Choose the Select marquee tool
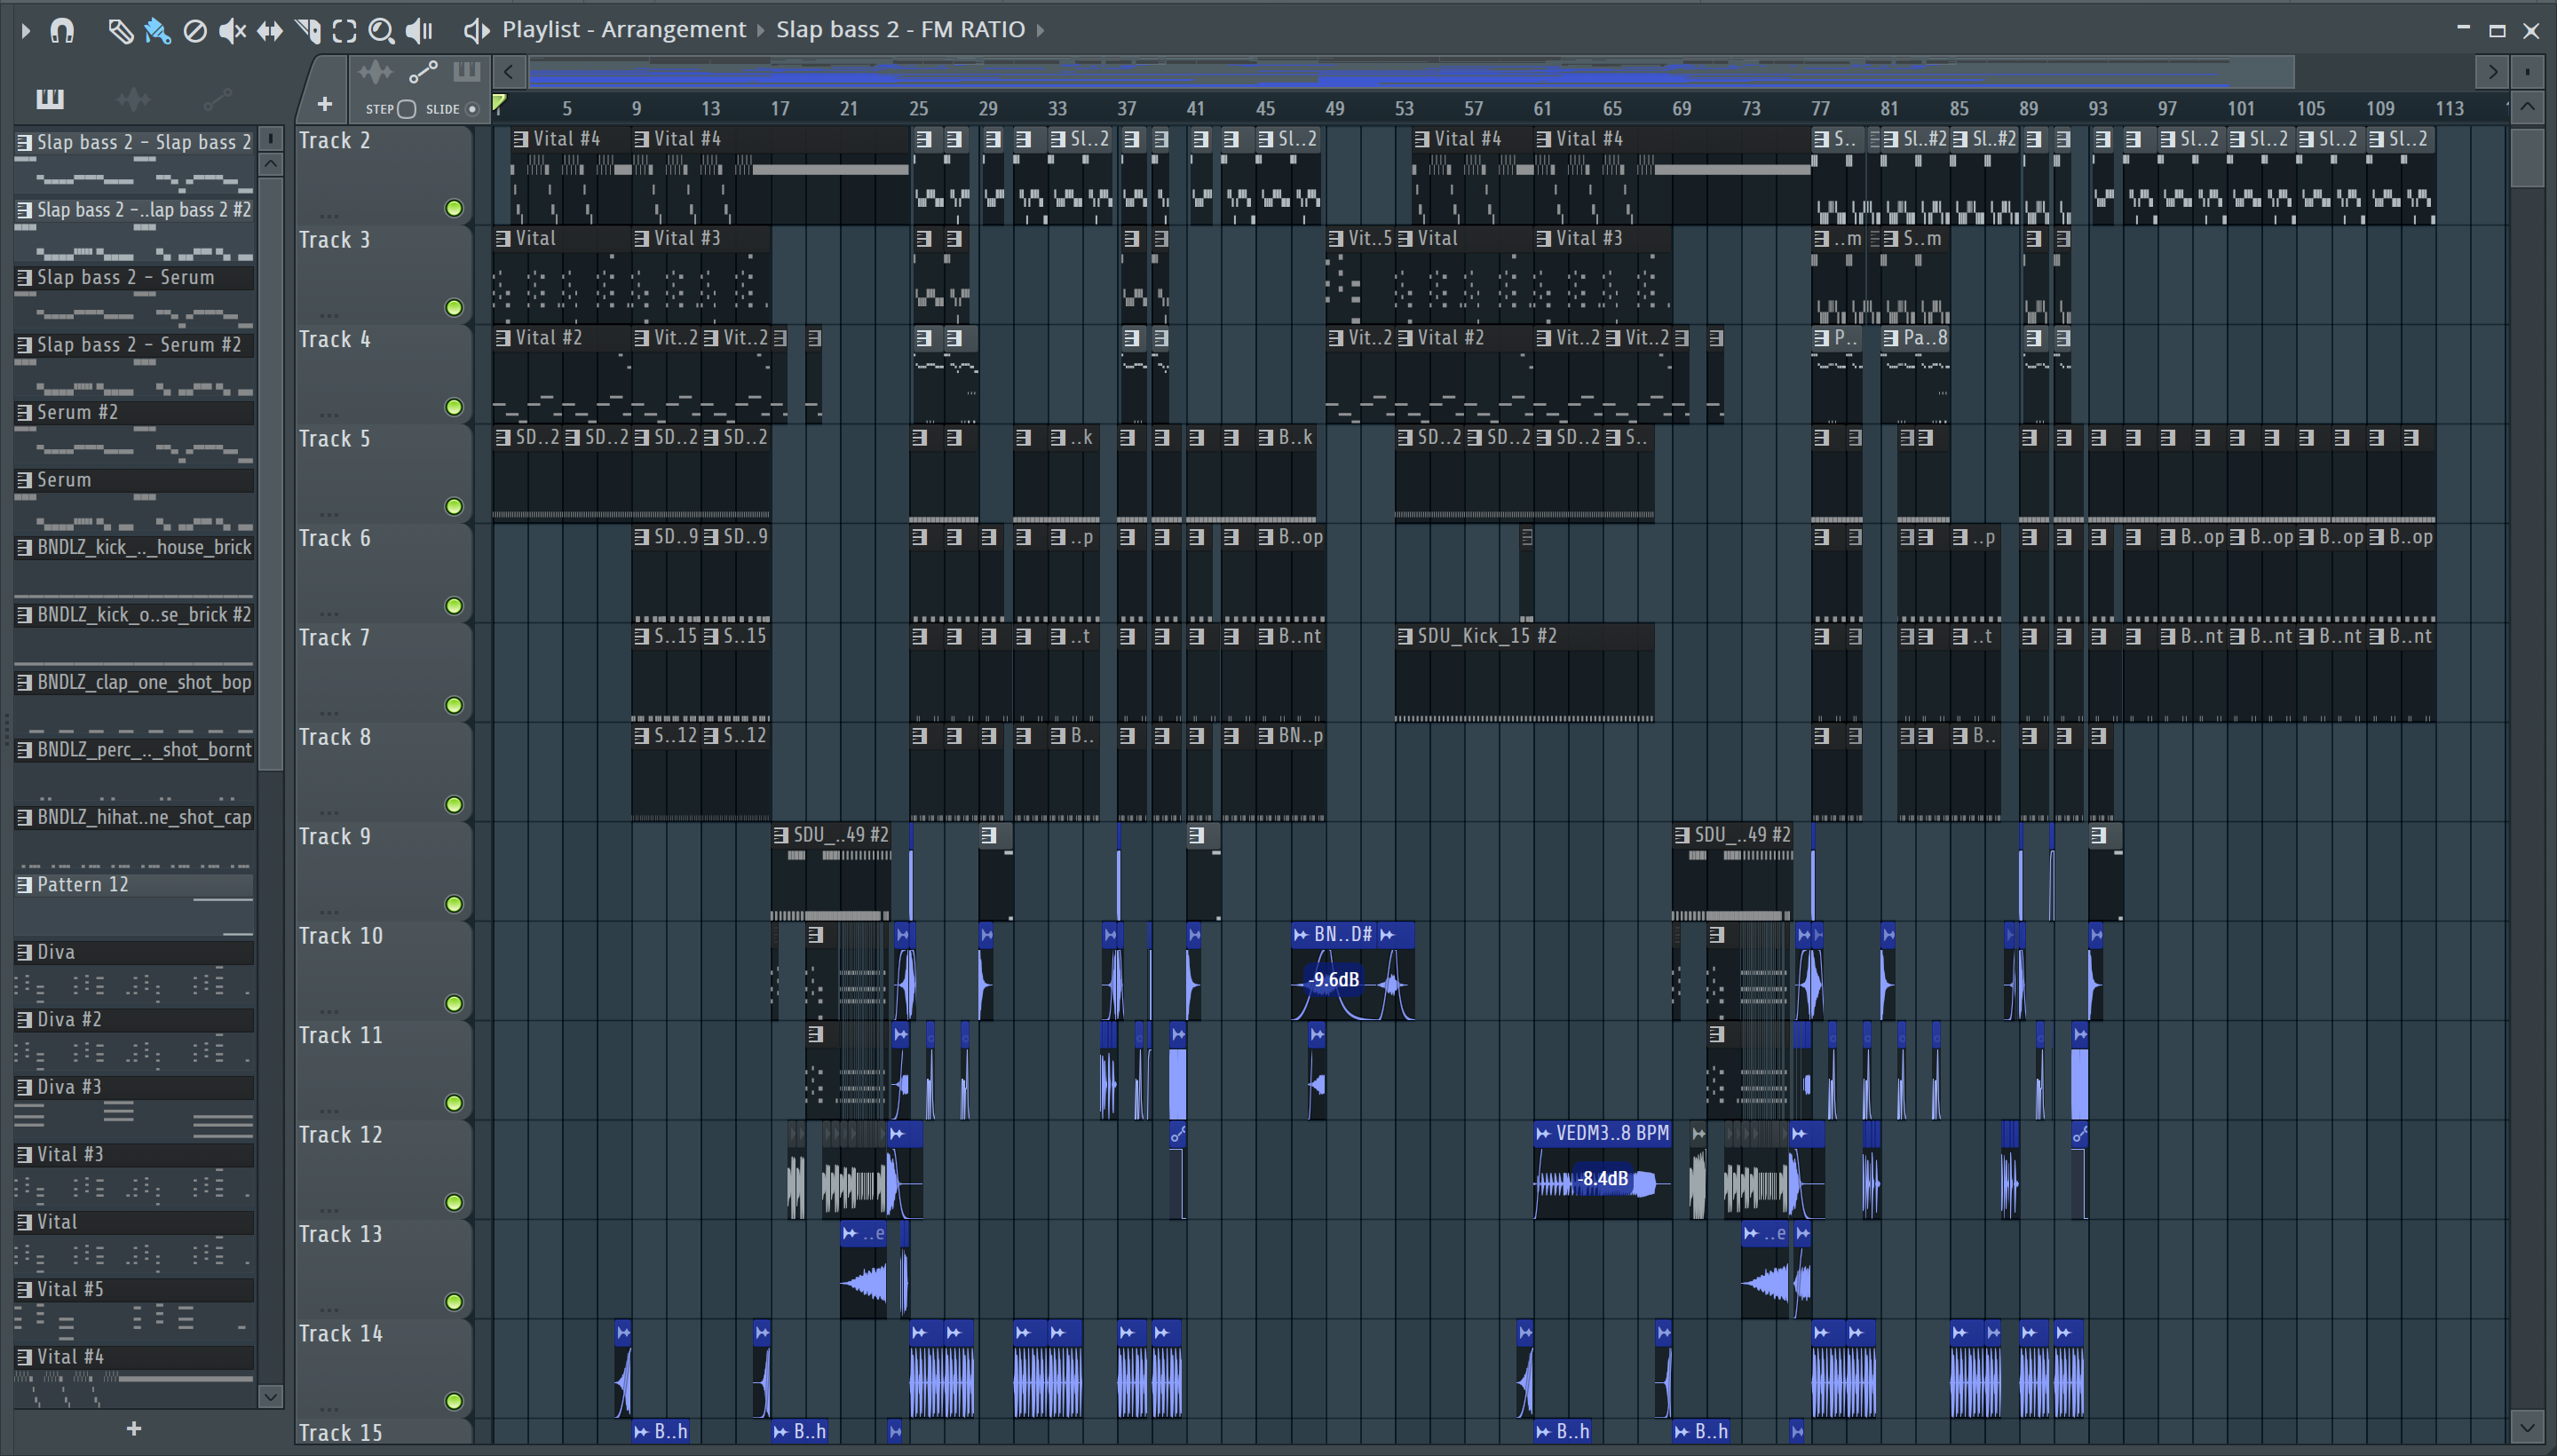The image size is (2557, 1456). pyautogui.click(x=344, y=31)
